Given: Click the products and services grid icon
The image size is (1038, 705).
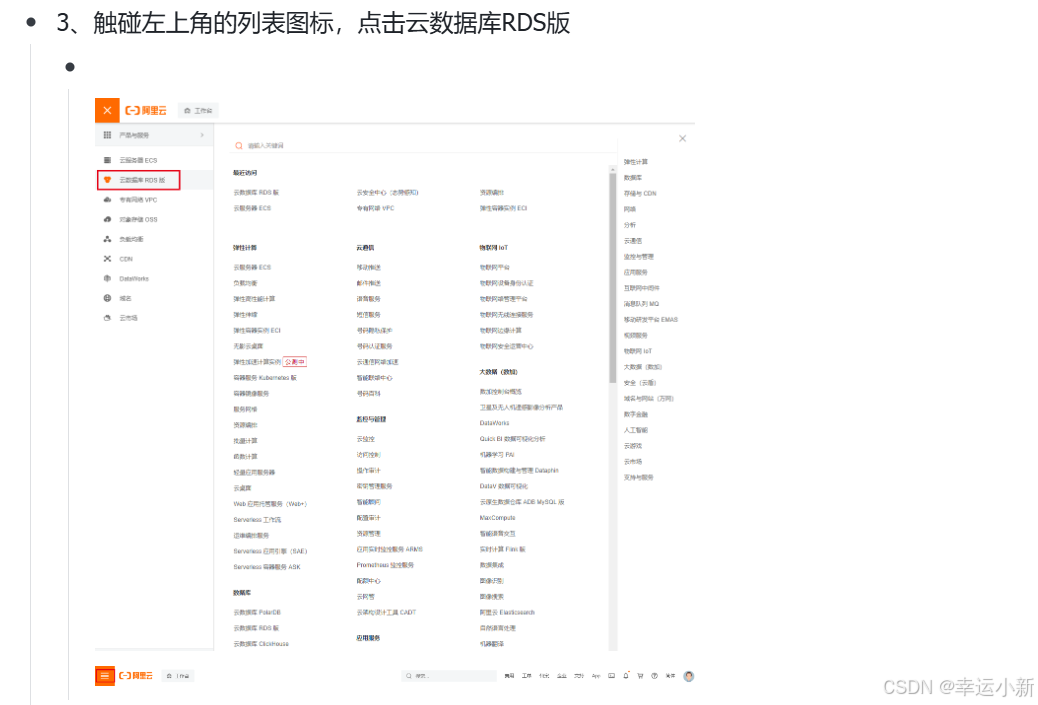Looking at the screenshot, I should (107, 135).
